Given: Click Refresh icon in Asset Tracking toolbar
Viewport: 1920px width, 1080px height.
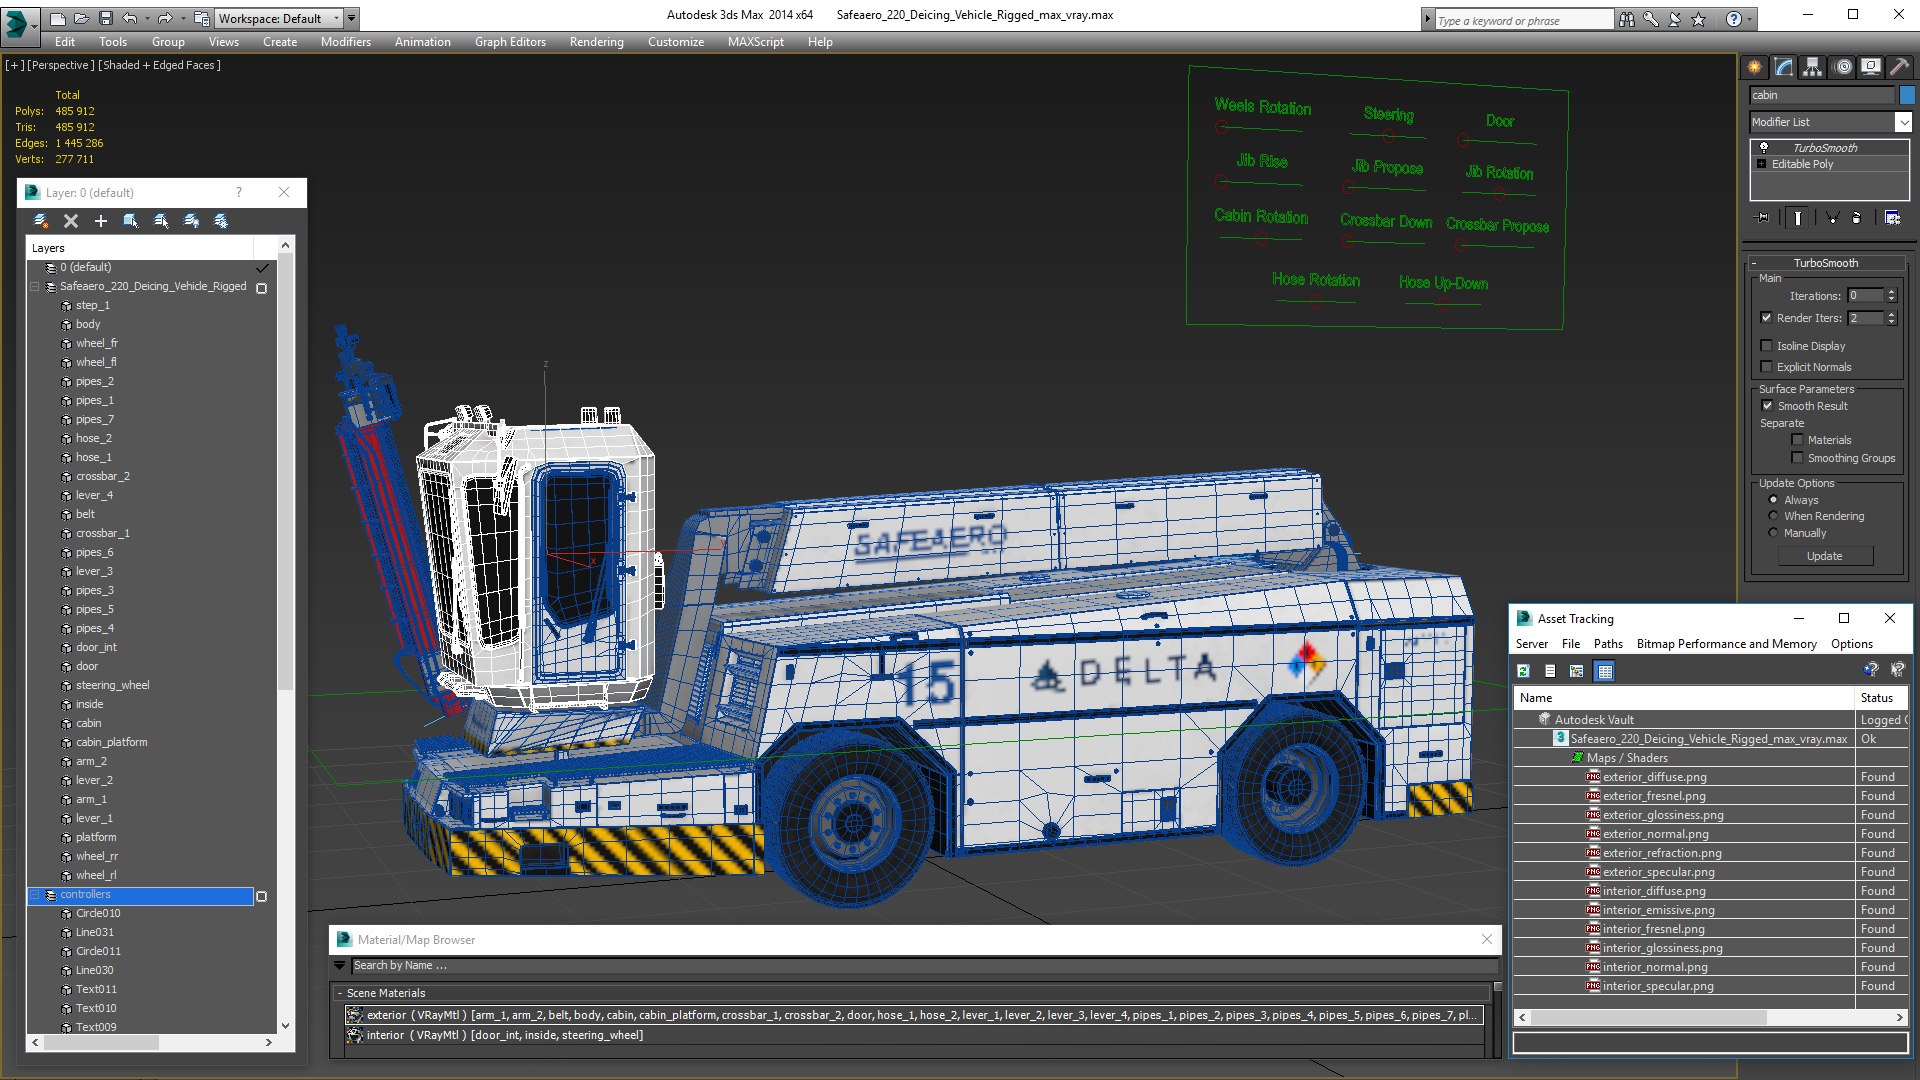Looking at the screenshot, I should click(x=1523, y=671).
